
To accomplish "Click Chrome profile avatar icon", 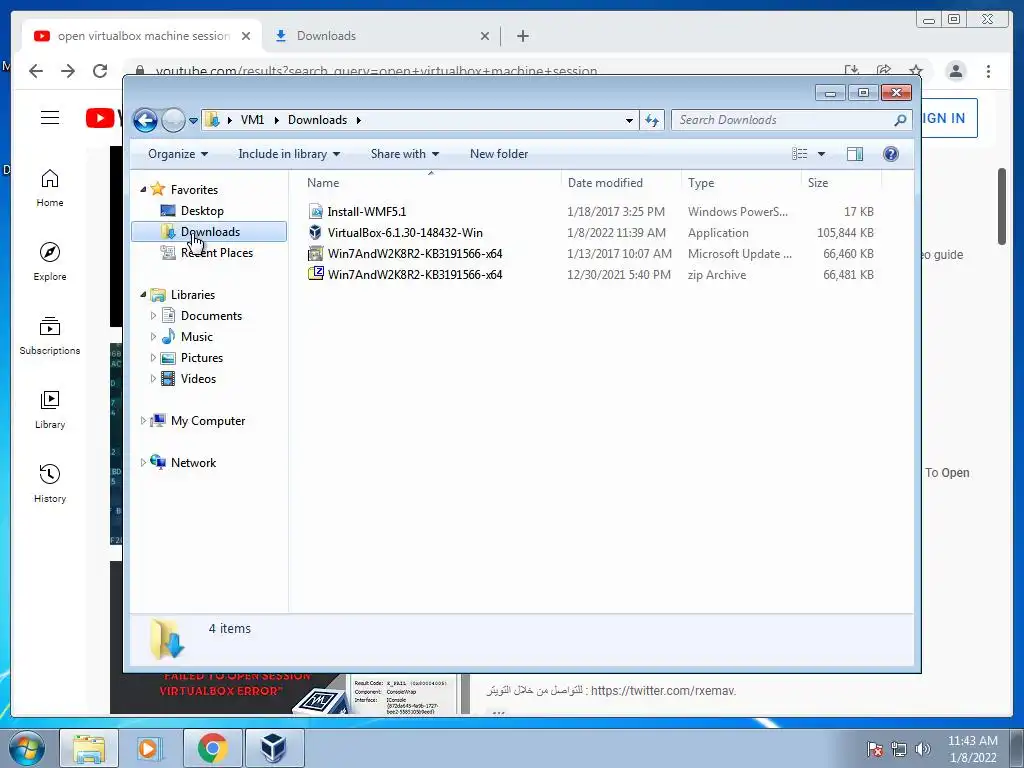I will [x=955, y=71].
